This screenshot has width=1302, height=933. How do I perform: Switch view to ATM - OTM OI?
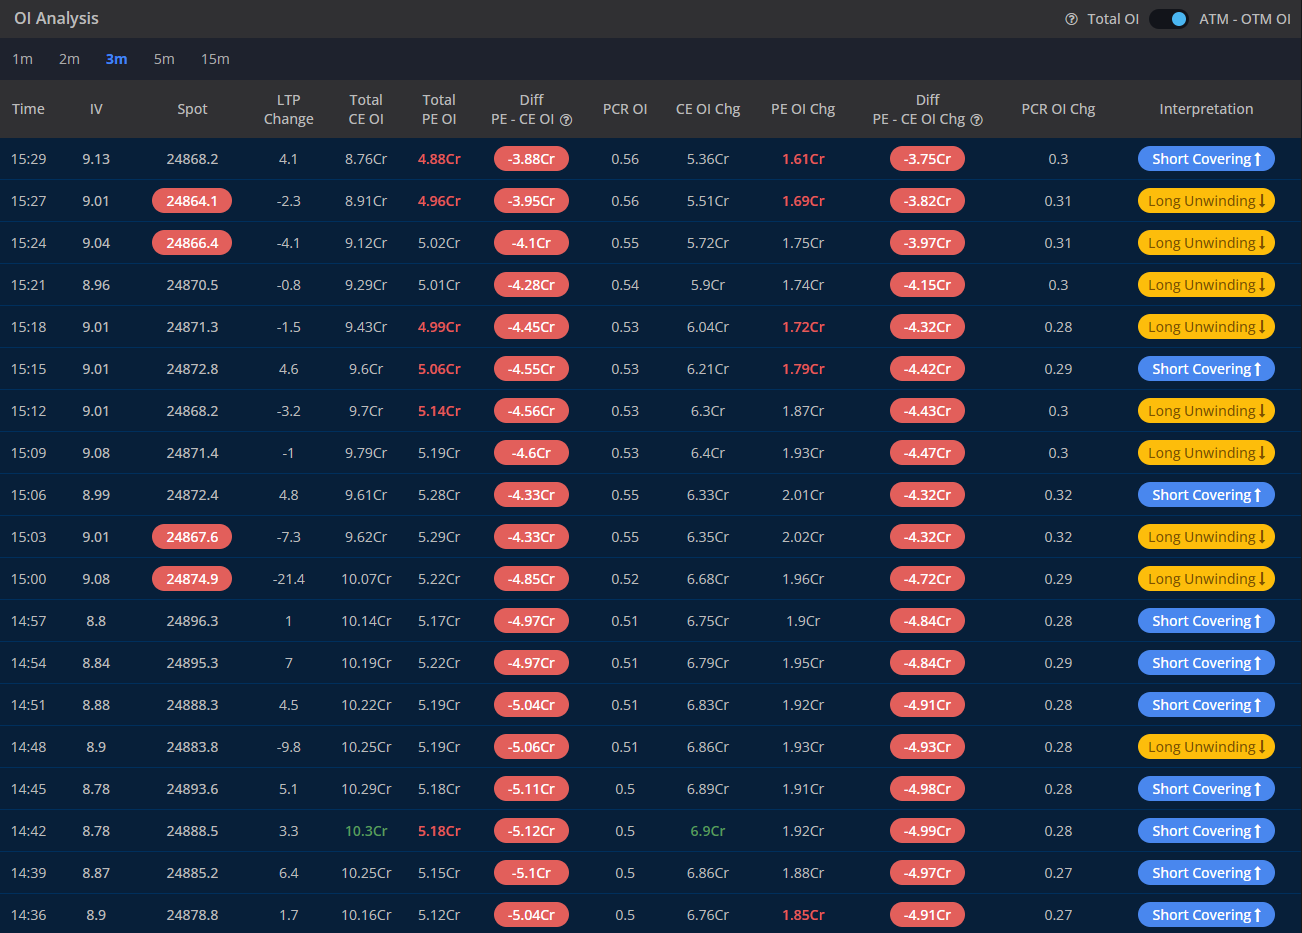click(x=1168, y=18)
